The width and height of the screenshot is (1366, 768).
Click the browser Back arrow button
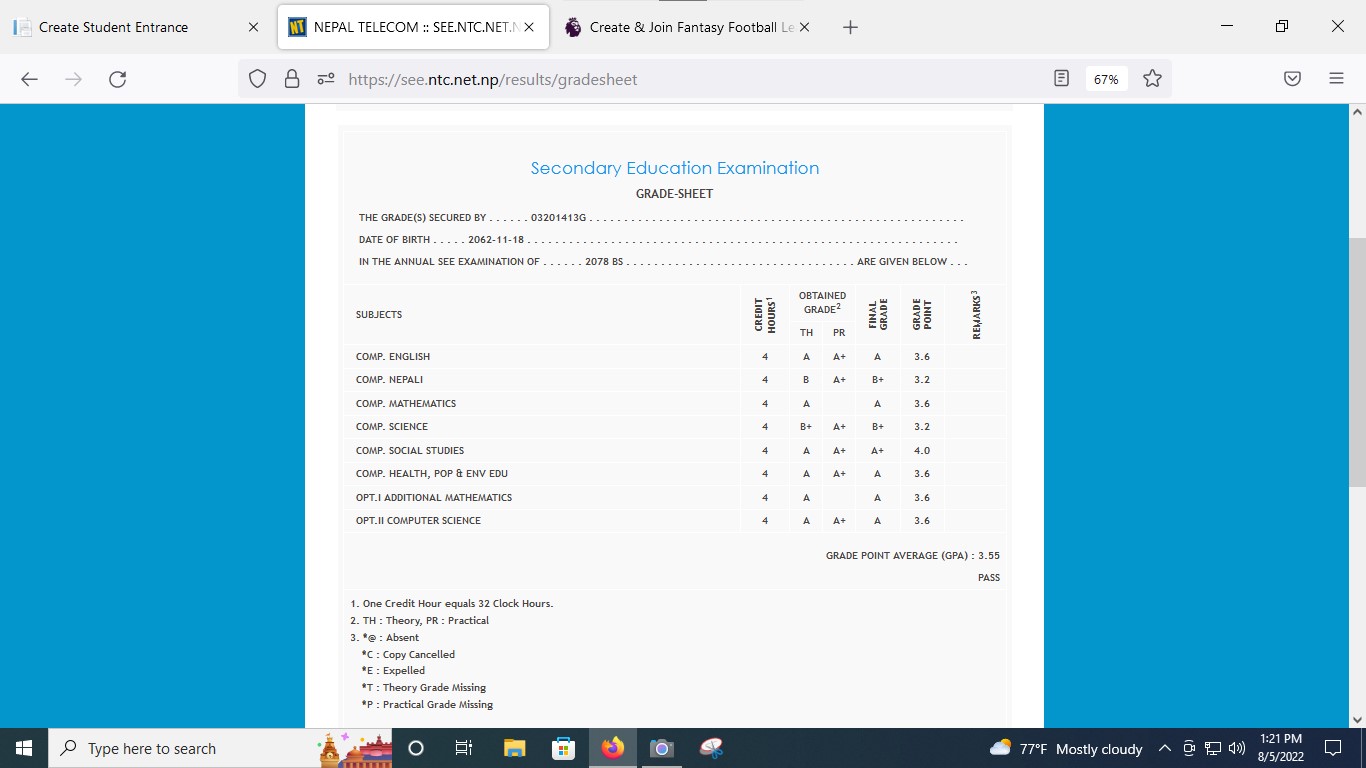29,79
